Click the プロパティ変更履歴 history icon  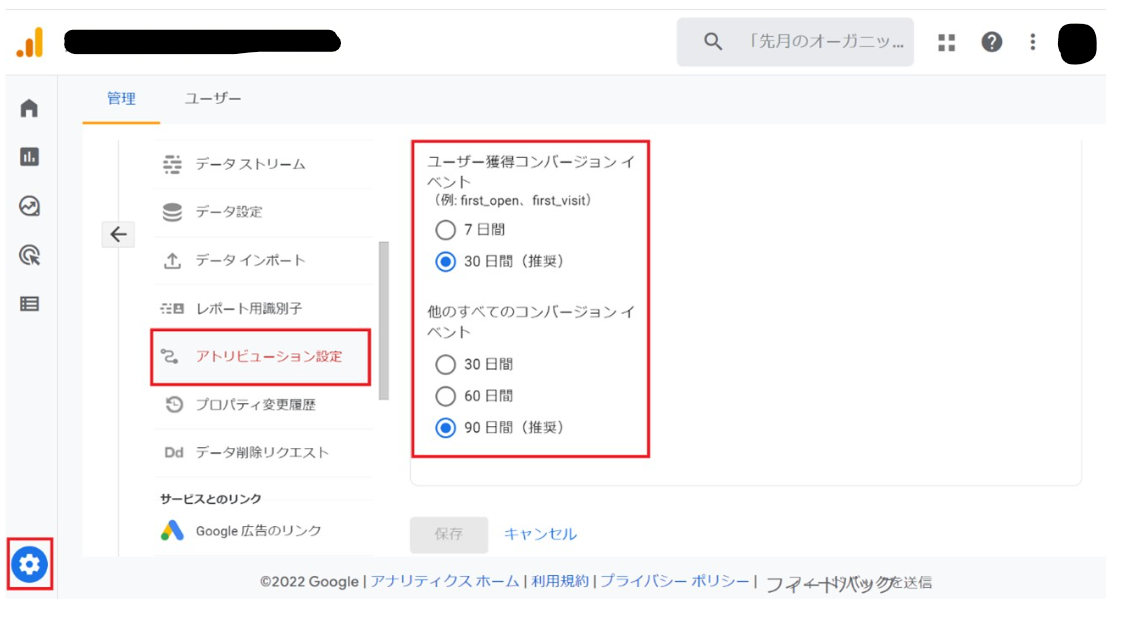[173, 404]
